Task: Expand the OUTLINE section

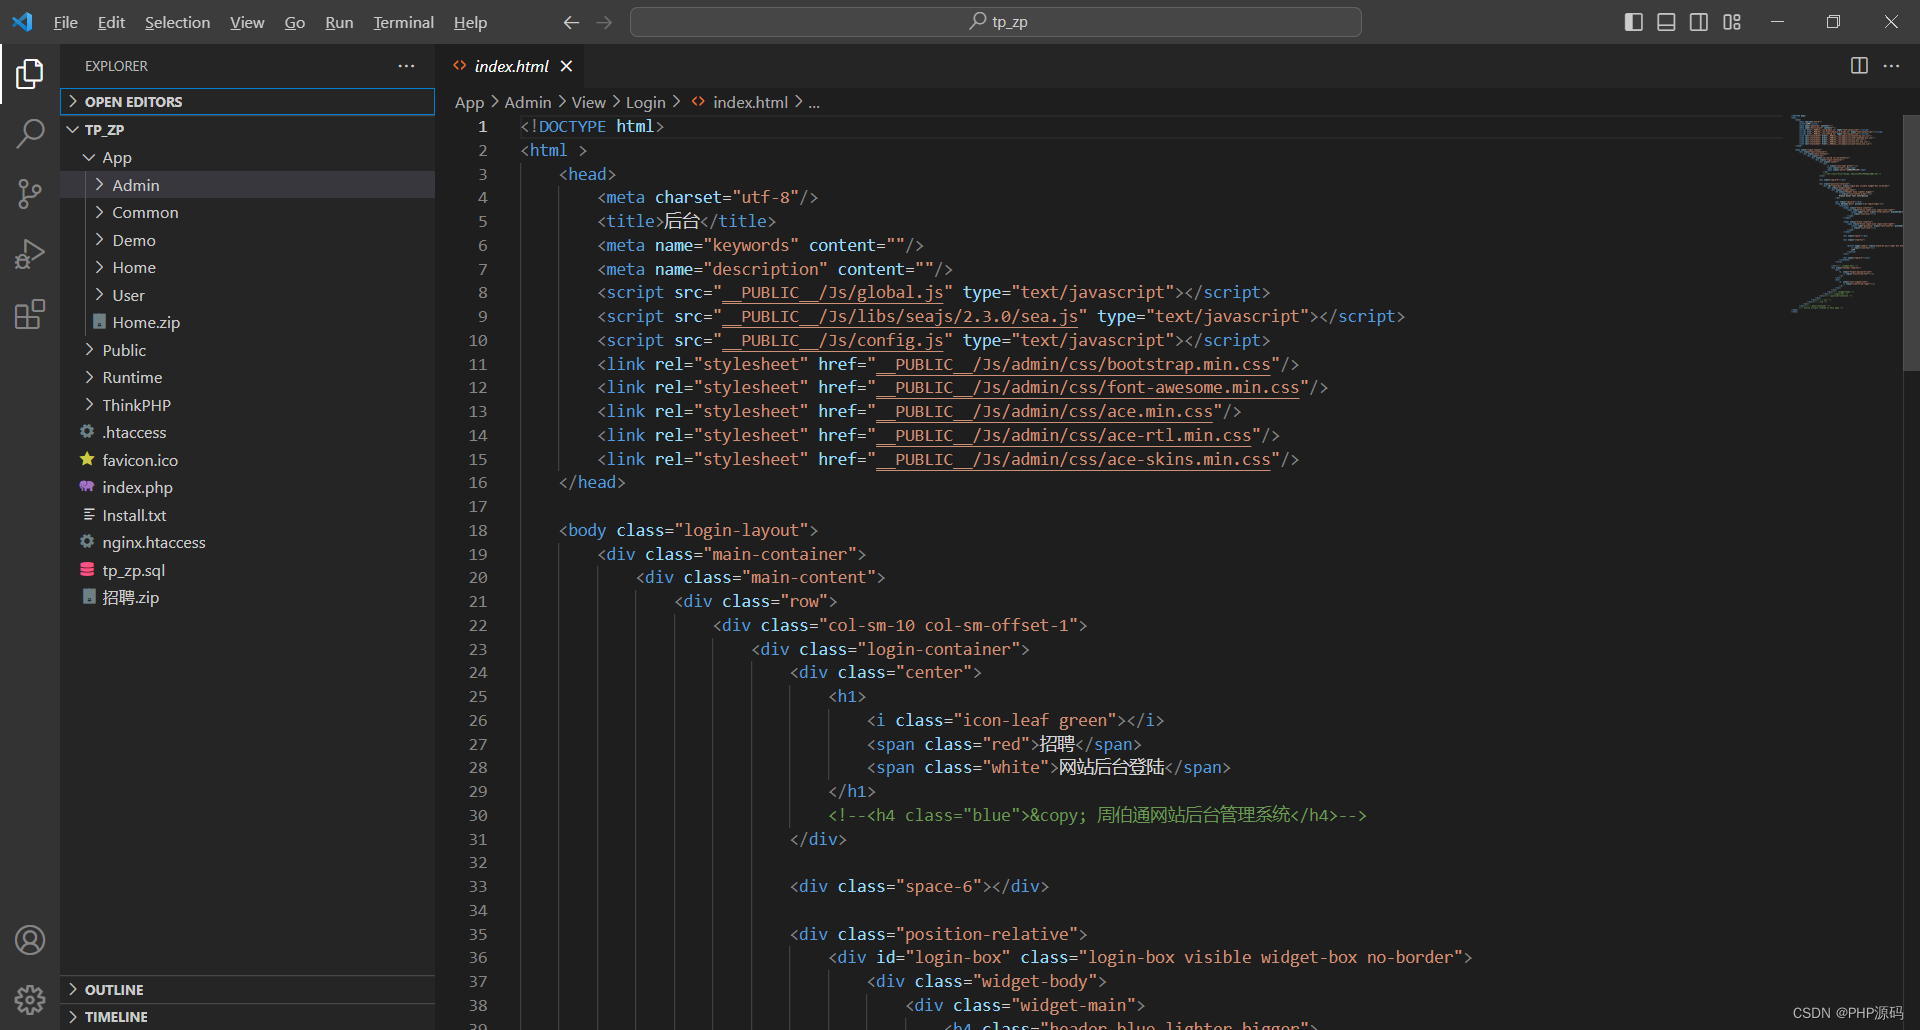Action: (x=247, y=989)
